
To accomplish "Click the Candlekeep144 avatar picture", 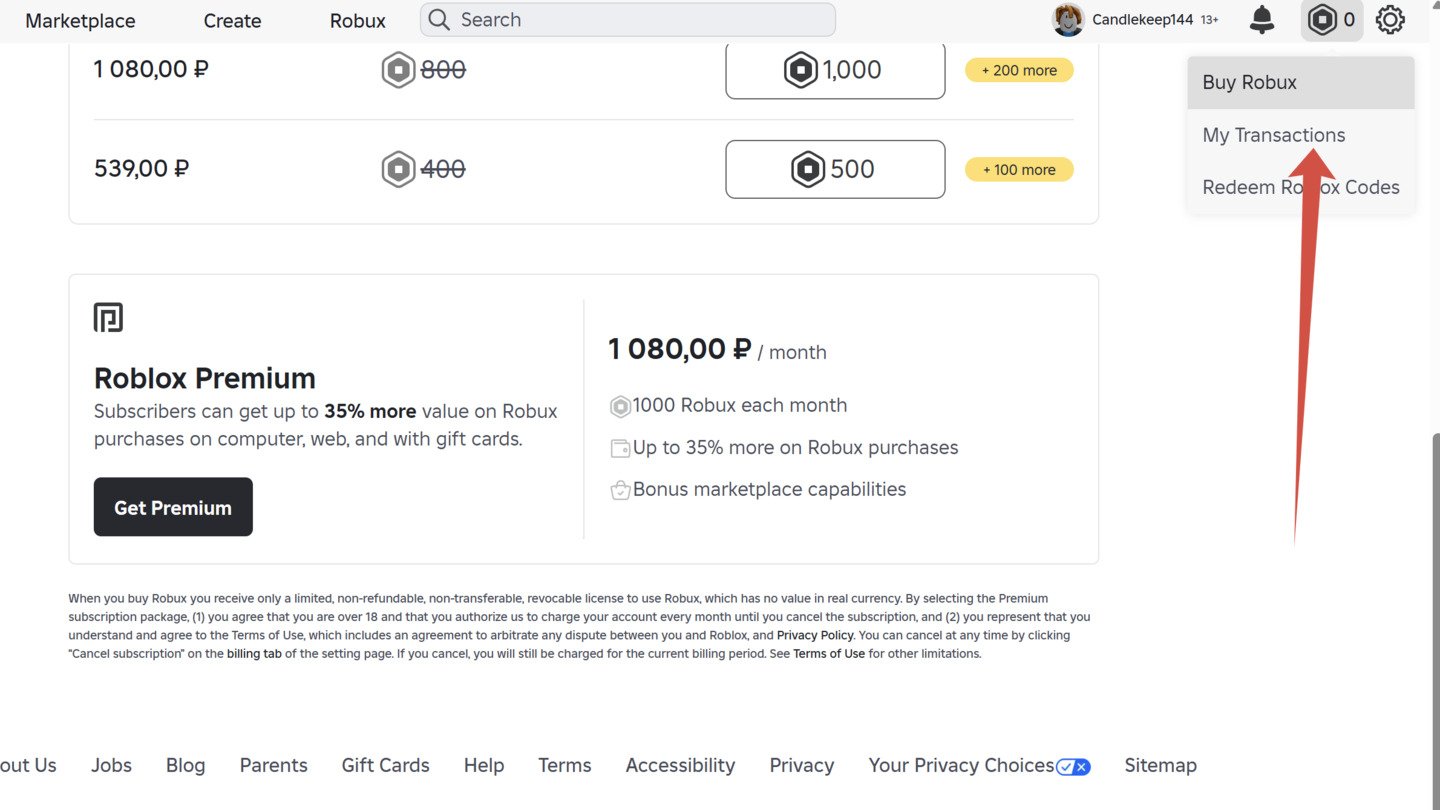I will (1068, 19).
